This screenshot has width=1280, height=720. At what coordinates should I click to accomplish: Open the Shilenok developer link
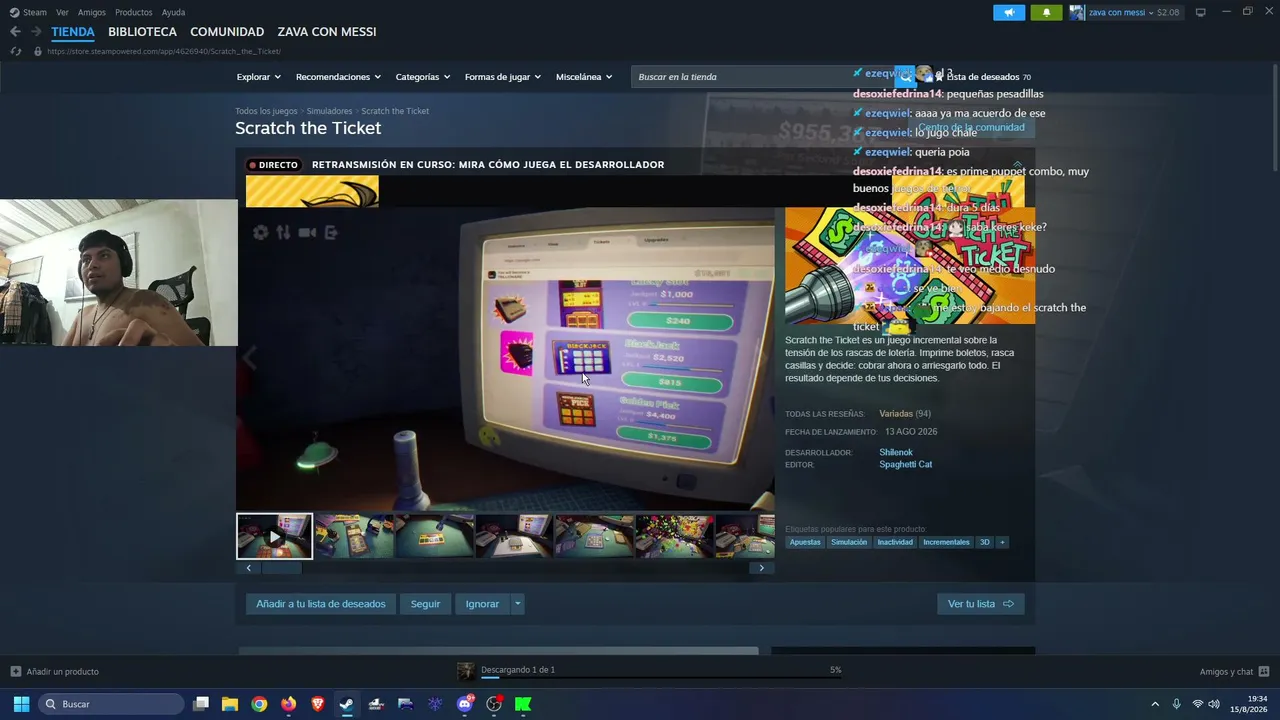click(x=896, y=453)
